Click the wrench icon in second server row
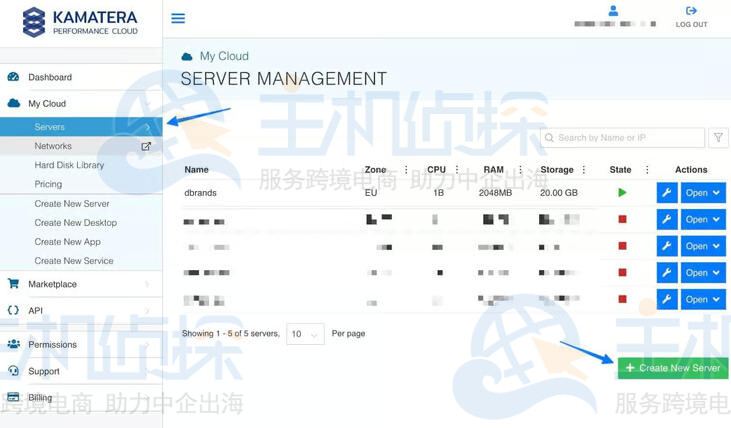The width and height of the screenshot is (731, 428). (667, 219)
